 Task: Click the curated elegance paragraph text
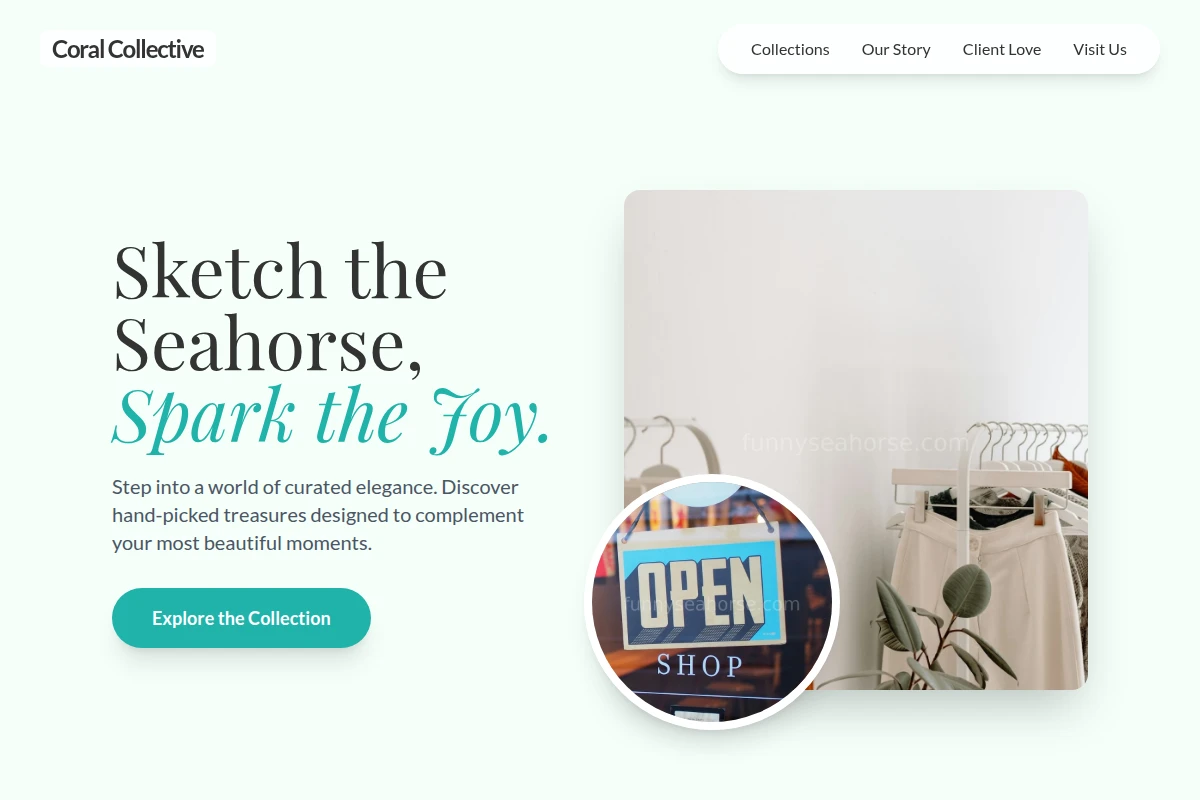[x=318, y=515]
